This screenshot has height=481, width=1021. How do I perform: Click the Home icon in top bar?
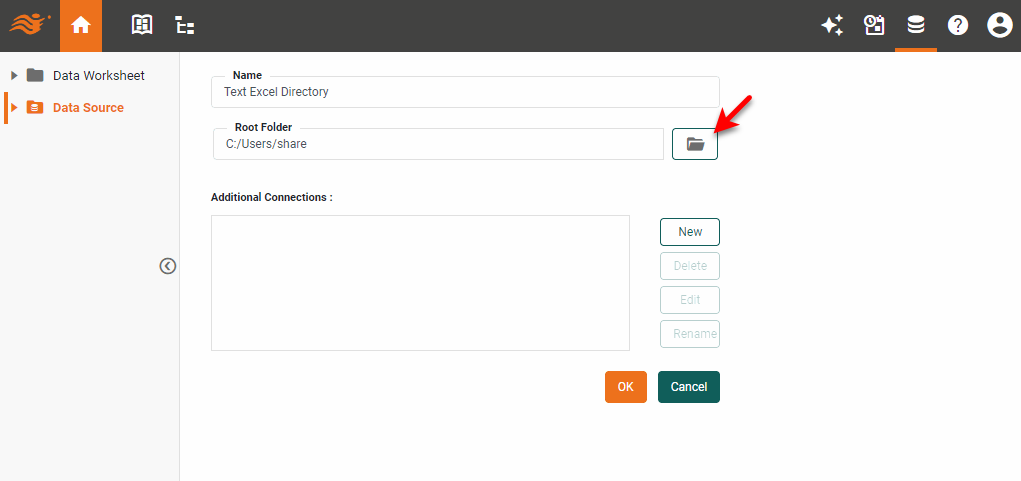point(81,26)
